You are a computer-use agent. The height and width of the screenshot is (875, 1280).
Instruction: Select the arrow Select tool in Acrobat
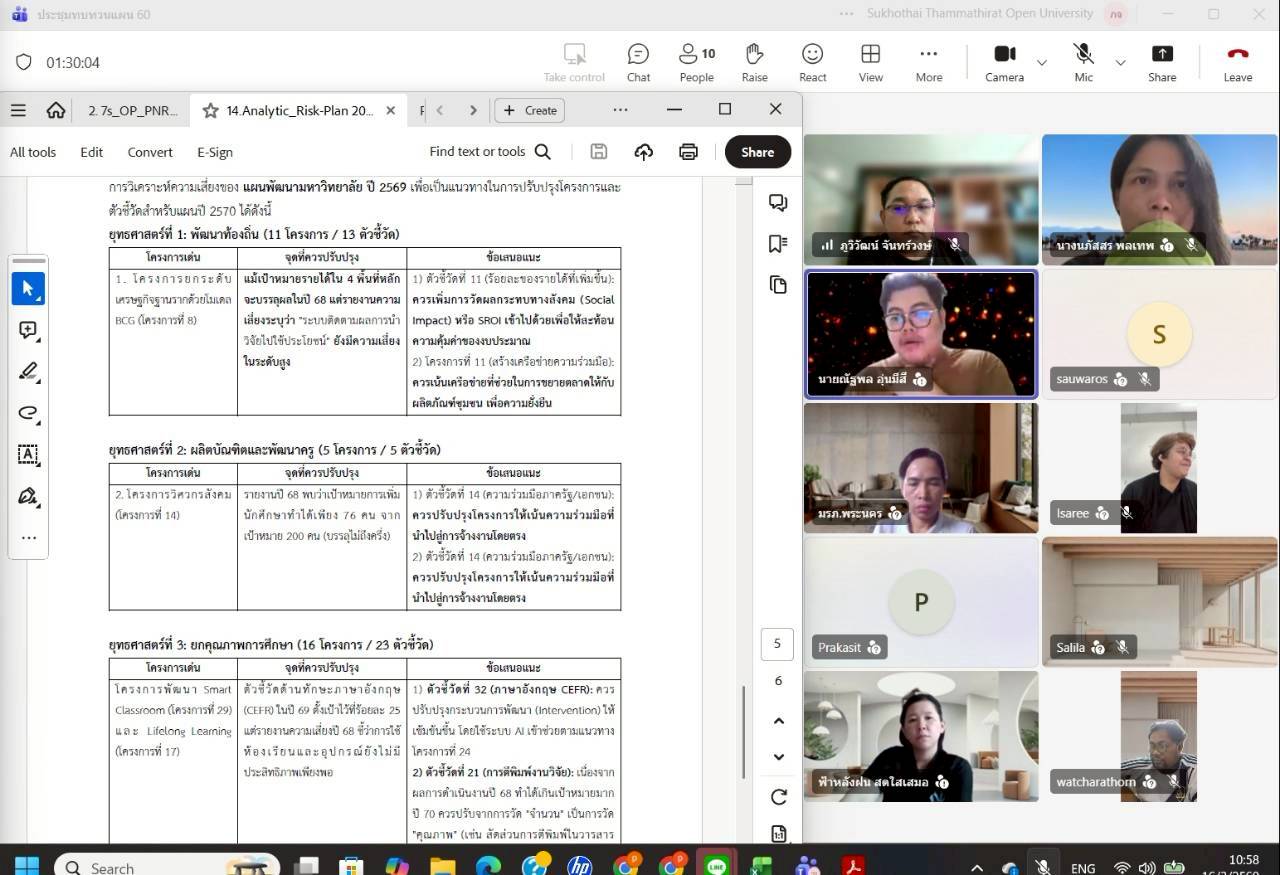point(28,289)
